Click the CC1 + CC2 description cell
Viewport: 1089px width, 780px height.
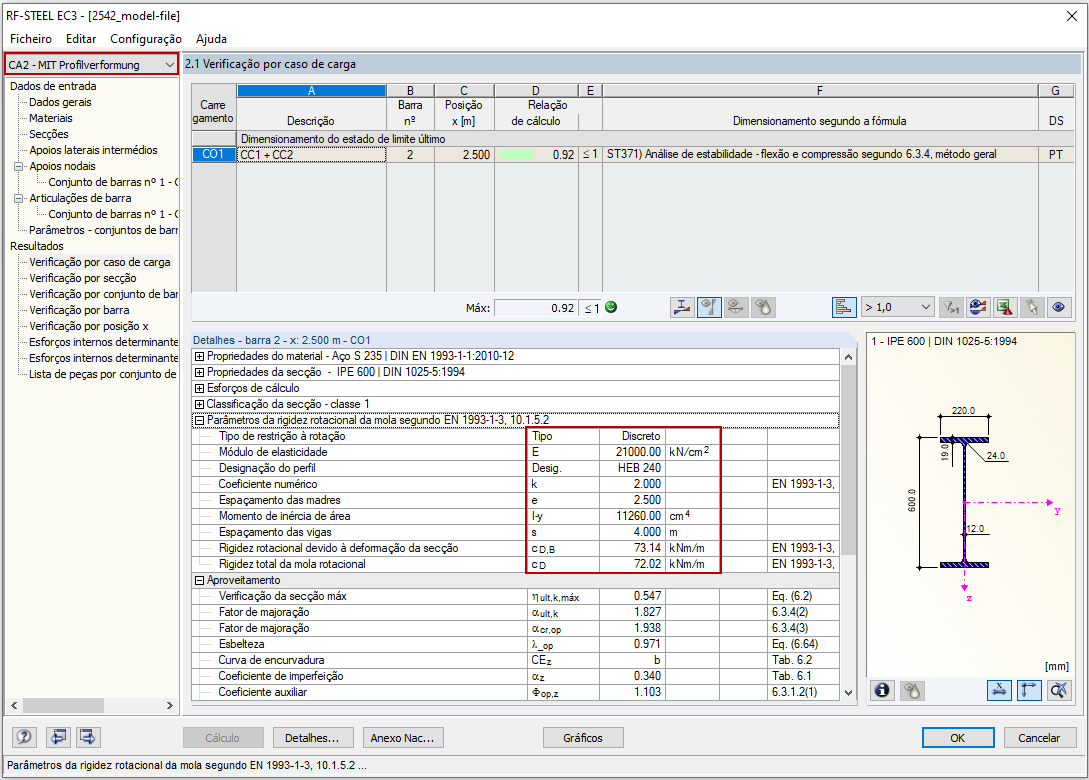pyautogui.click(x=311, y=154)
